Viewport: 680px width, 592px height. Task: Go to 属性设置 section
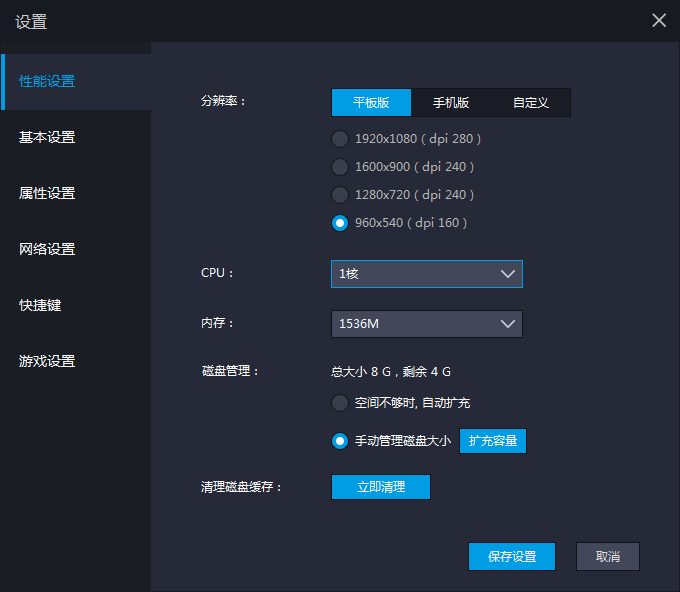[47, 193]
